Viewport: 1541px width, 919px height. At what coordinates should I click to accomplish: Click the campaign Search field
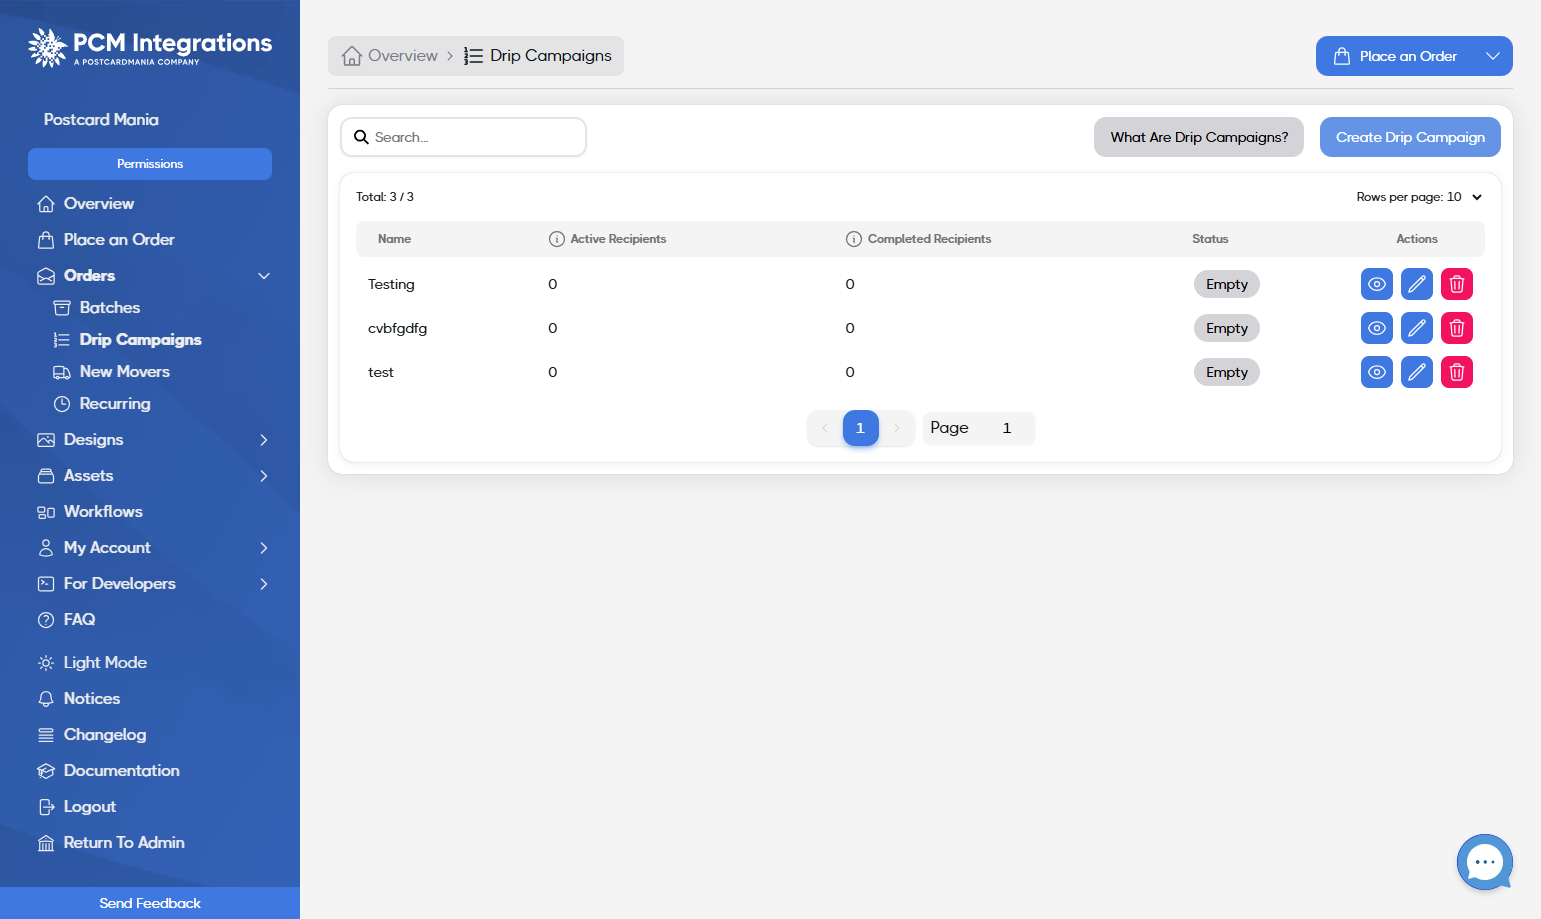pyautogui.click(x=464, y=137)
